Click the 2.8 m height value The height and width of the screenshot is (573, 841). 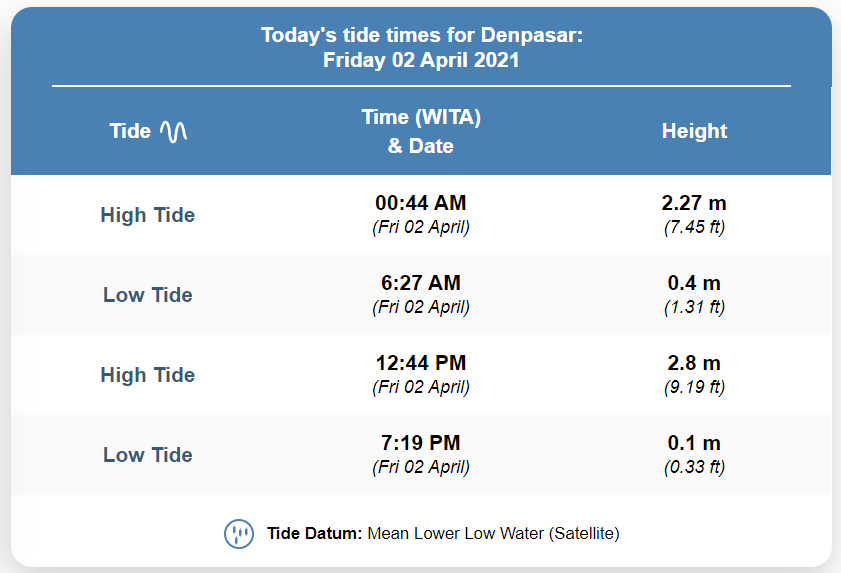click(694, 363)
